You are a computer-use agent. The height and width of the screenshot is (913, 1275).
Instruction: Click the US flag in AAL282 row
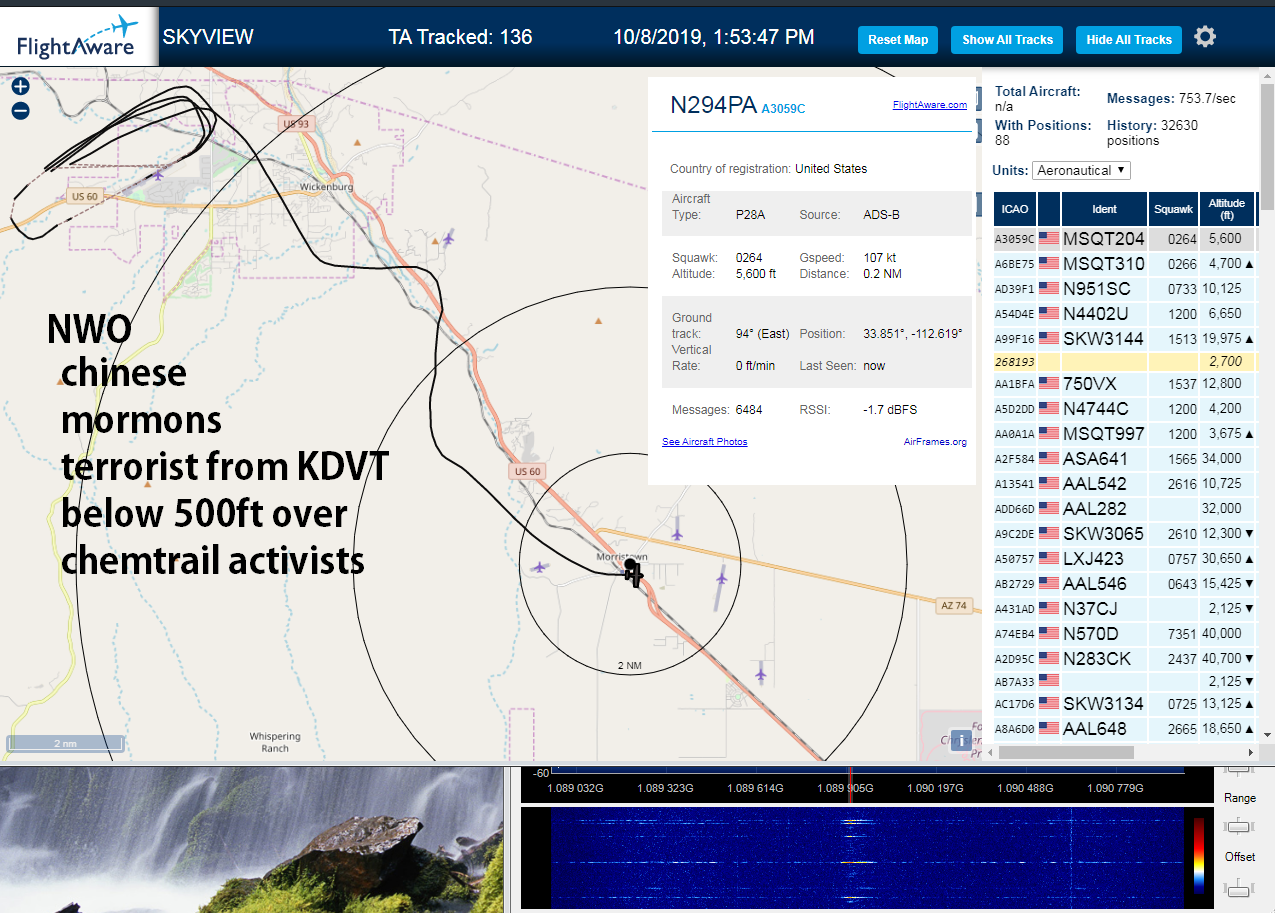(1048, 509)
